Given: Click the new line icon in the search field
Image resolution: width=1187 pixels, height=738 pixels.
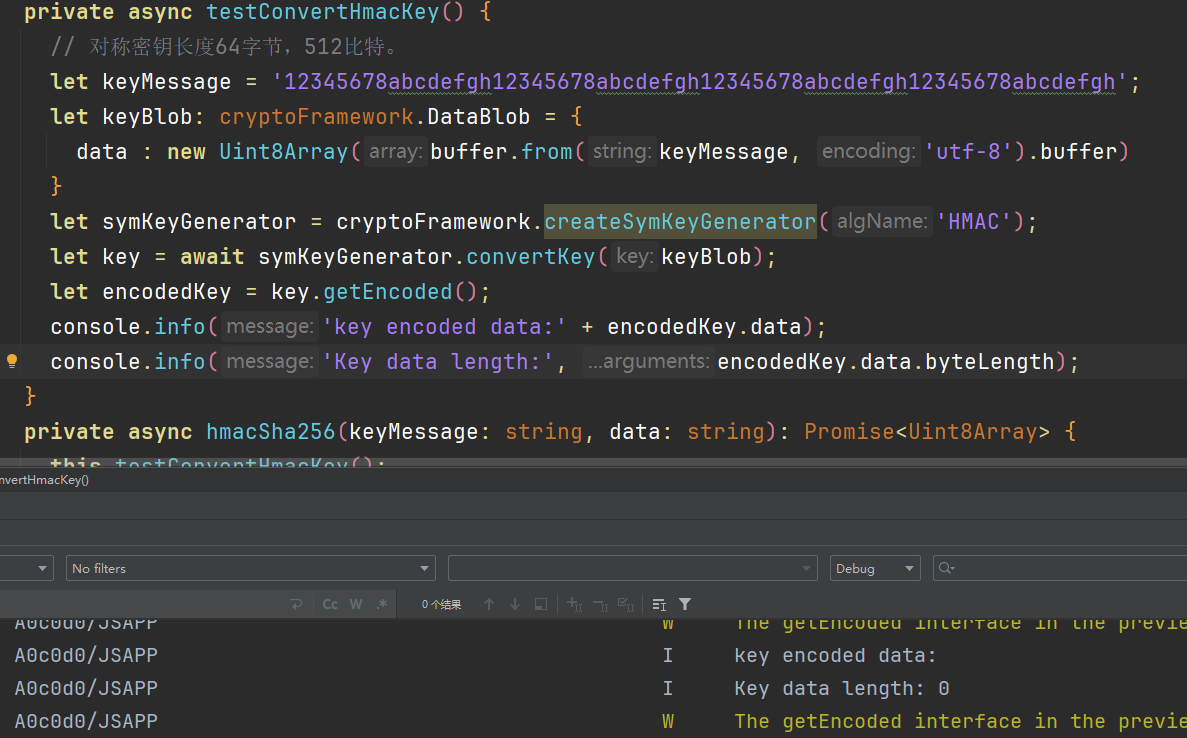Looking at the screenshot, I should (x=296, y=604).
